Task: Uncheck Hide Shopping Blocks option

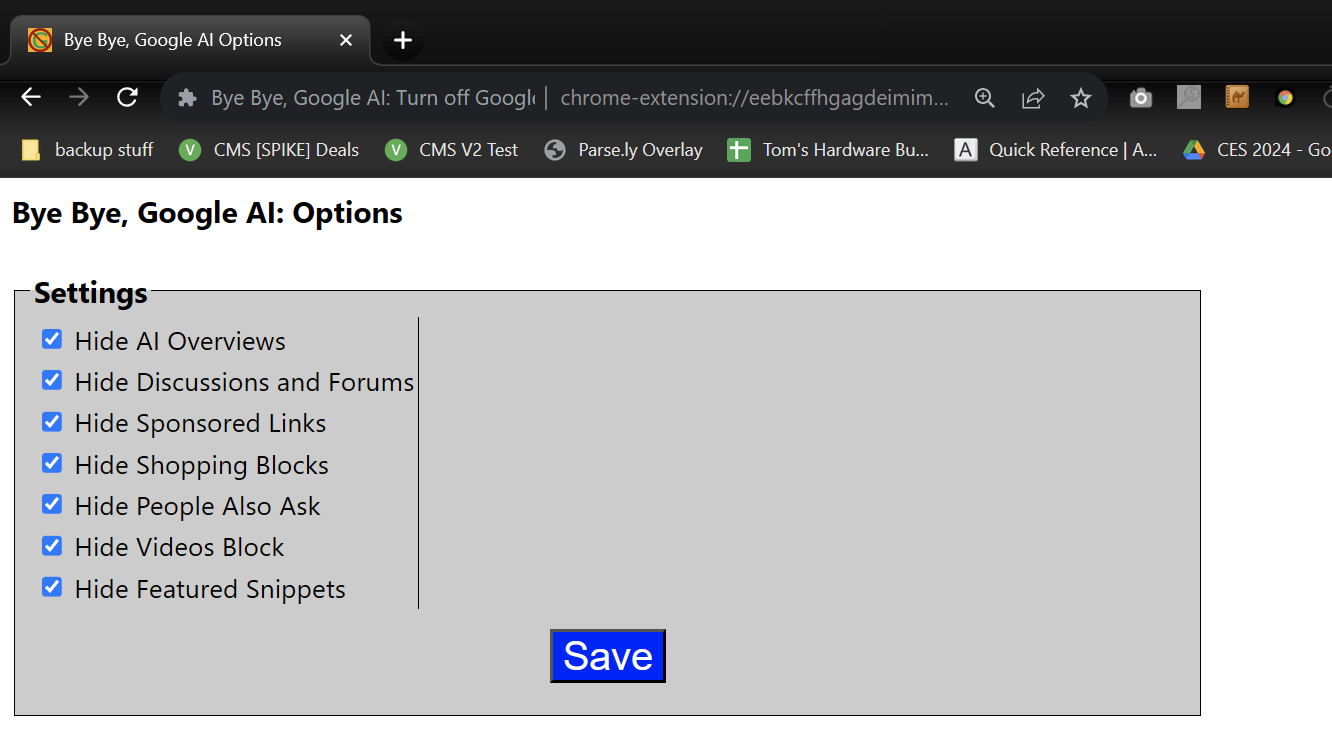Action: pyautogui.click(x=52, y=463)
